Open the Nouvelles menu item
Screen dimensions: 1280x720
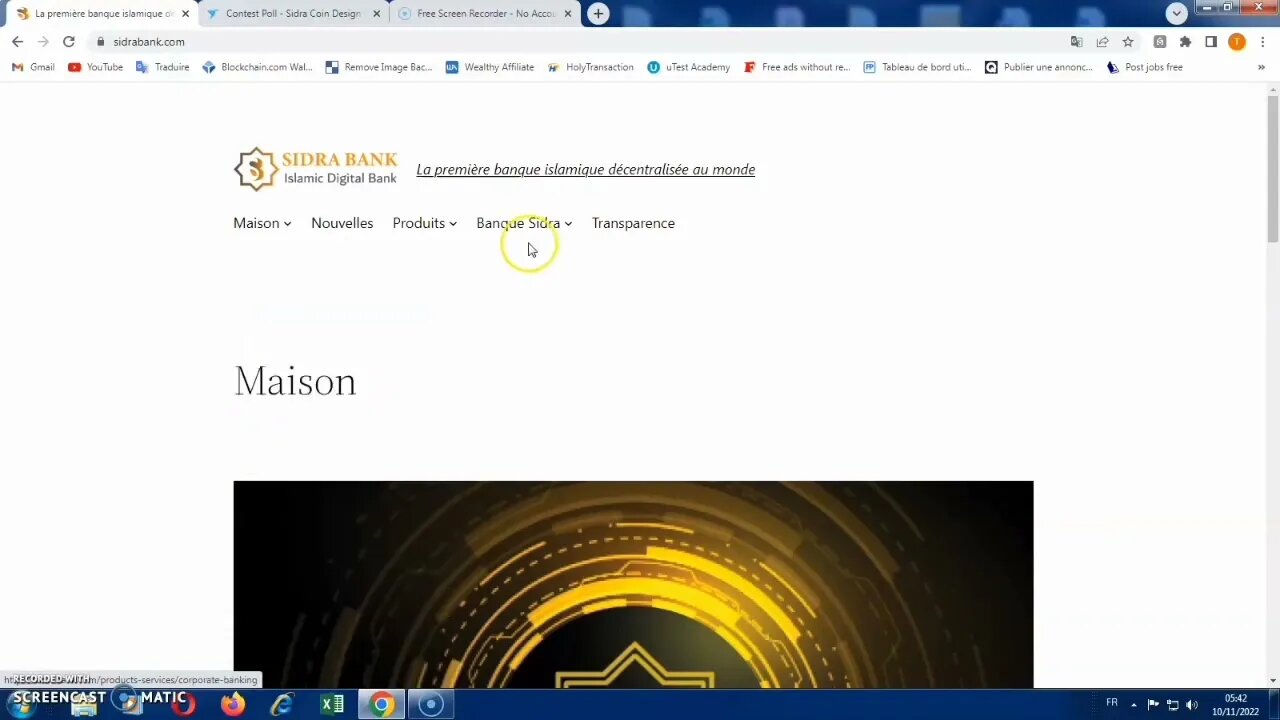(x=342, y=223)
